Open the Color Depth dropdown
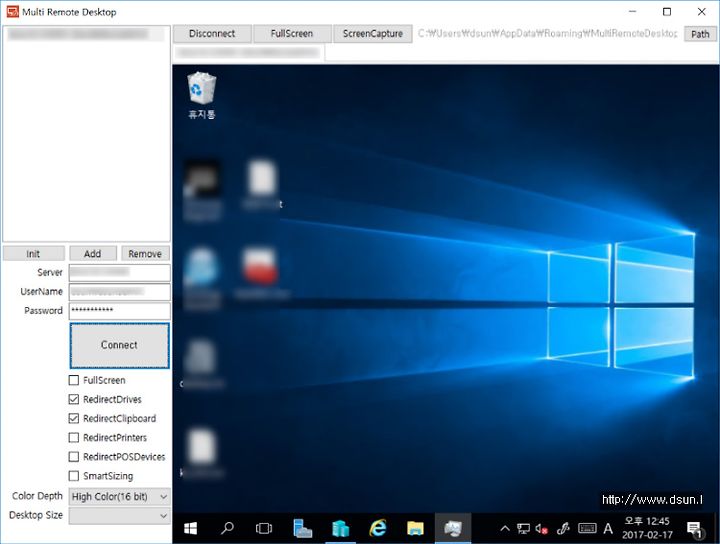This screenshot has width=720, height=544. click(119, 497)
